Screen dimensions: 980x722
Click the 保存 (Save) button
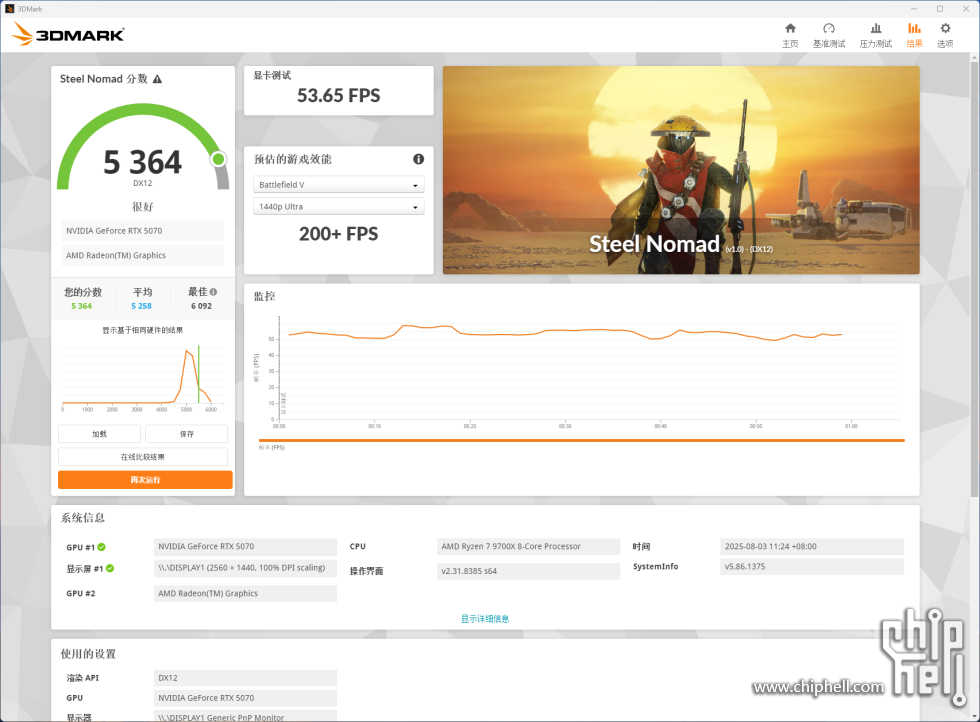tap(186, 434)
